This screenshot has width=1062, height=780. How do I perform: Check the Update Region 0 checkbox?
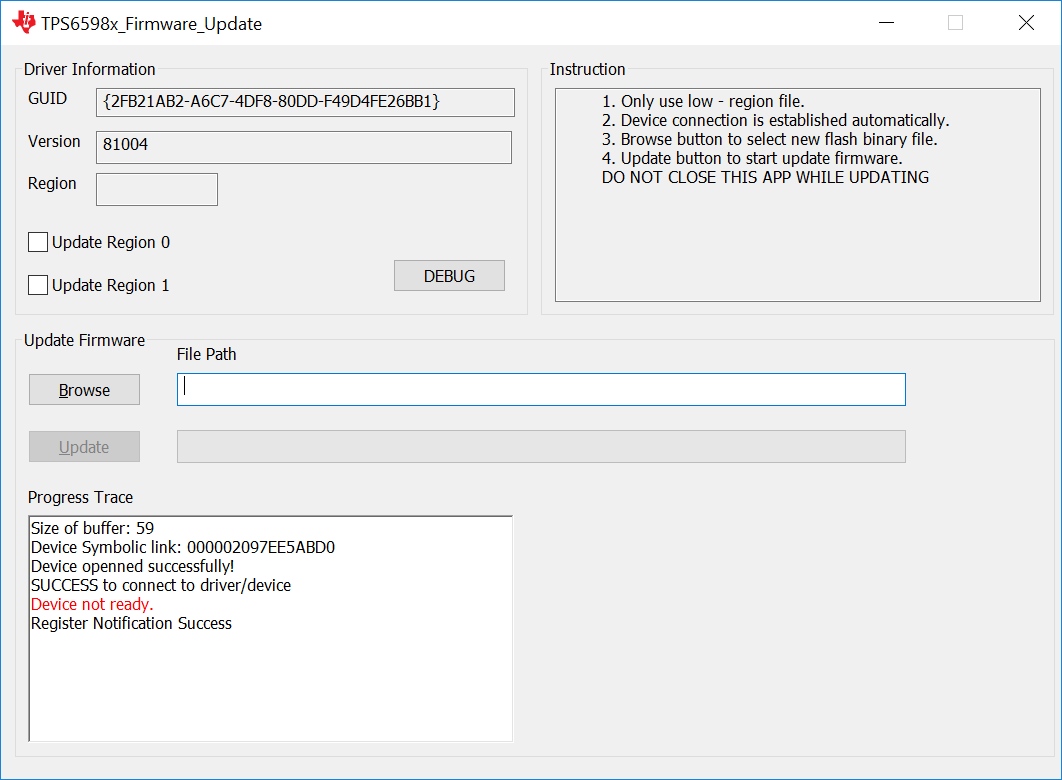[38, 242]
